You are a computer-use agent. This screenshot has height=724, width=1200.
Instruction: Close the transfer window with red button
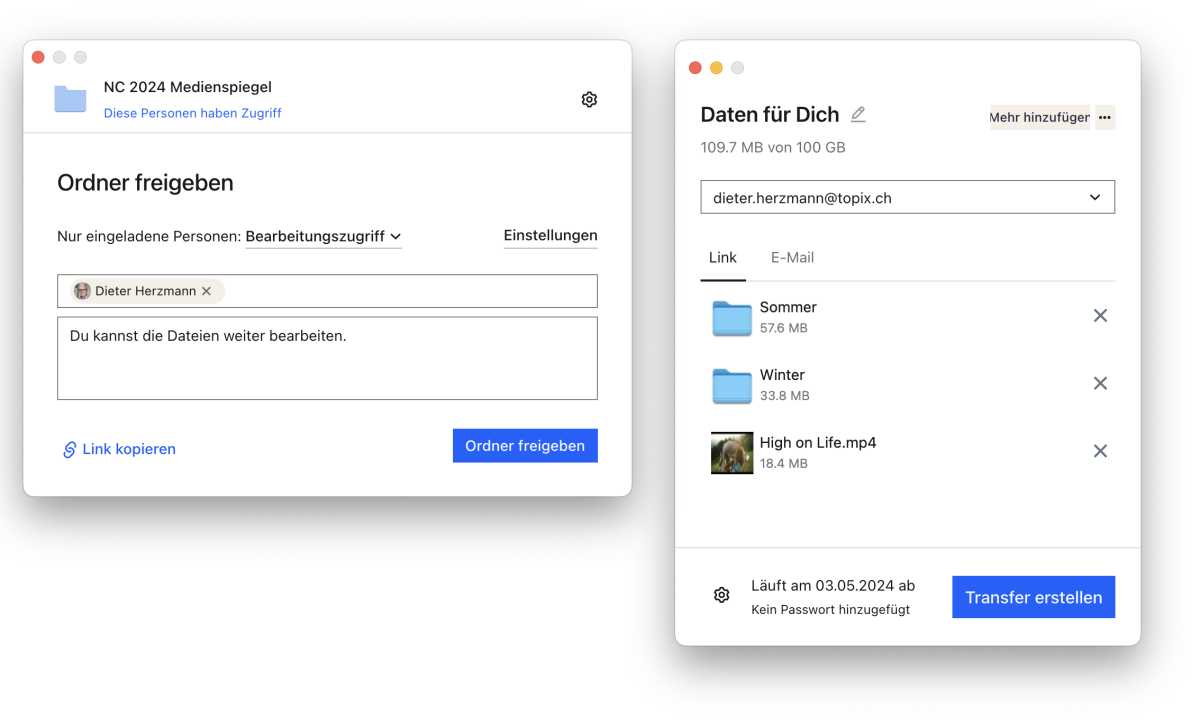[695, 68]
